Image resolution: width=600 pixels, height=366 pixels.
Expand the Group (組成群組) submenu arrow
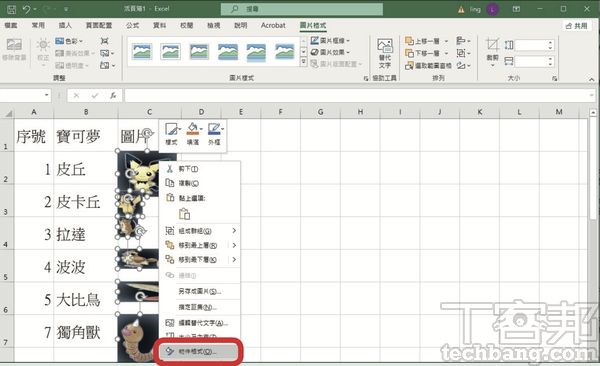tap(234, 230)
